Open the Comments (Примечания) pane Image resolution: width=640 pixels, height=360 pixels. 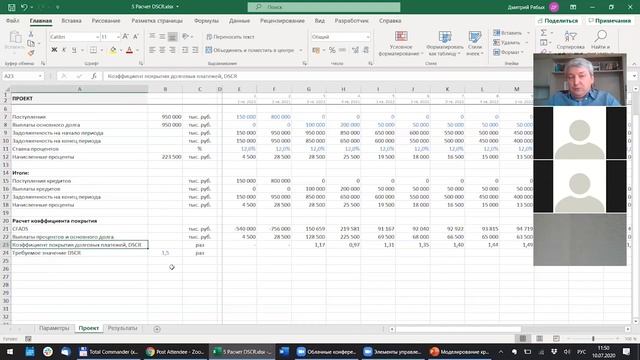tap(610, 20)
